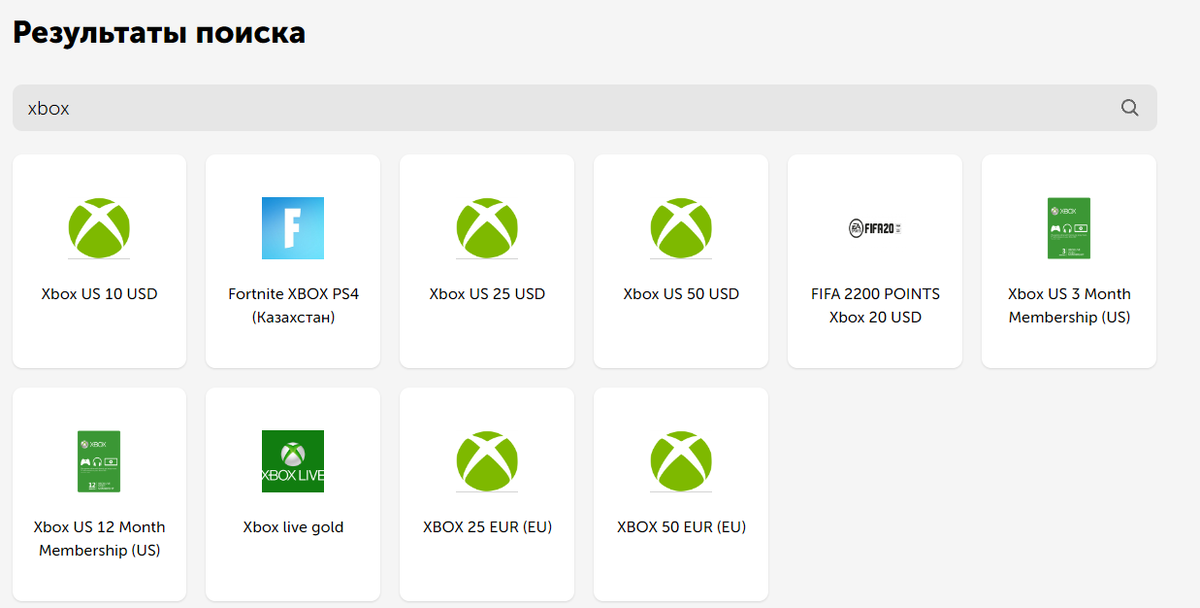Click the XBOX 25 EUR logo icon
This screenshot has width=1200, height=608.
point(486,461)
